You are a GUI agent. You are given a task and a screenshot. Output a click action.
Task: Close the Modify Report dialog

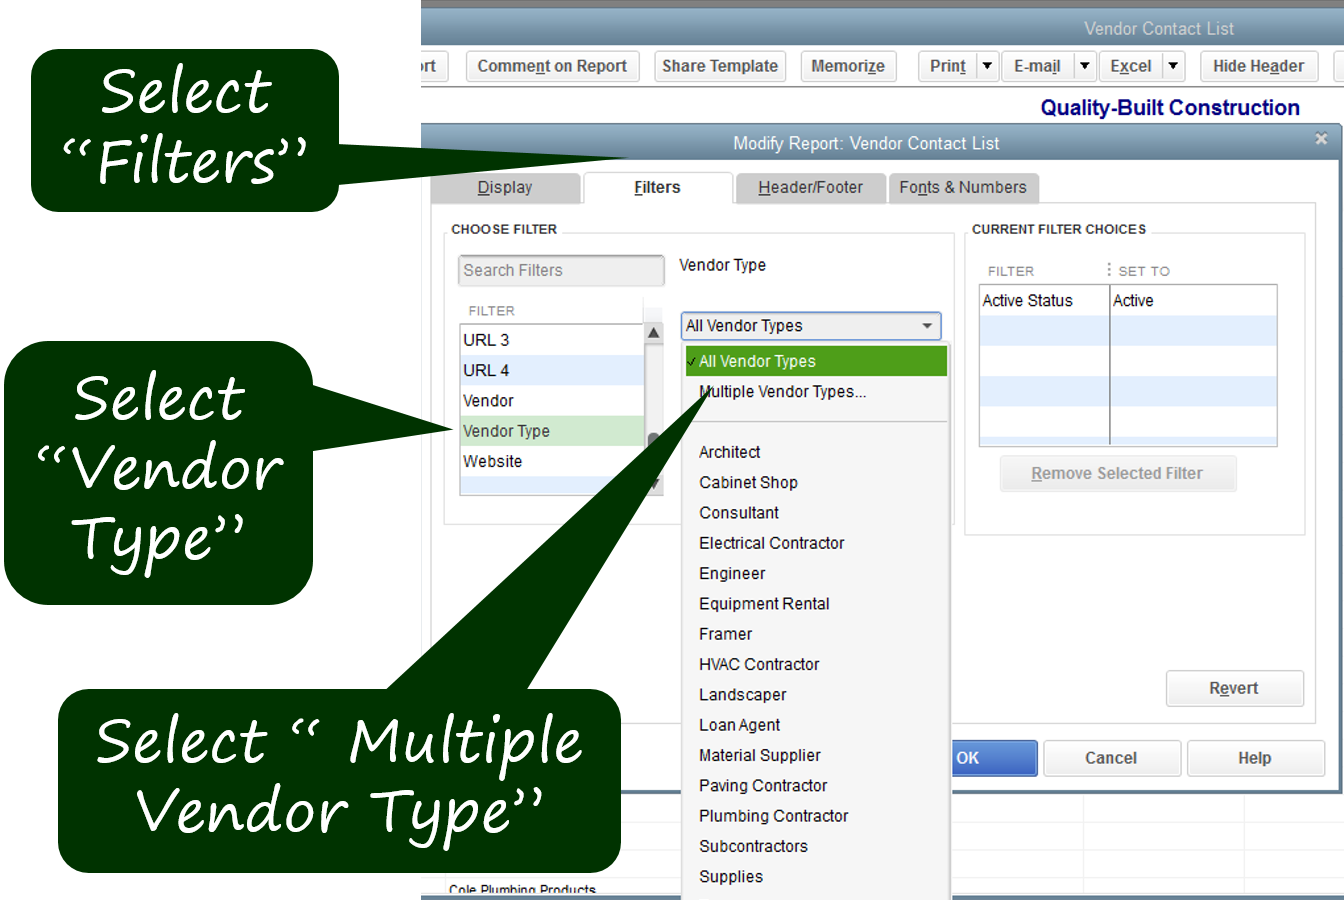point(1321,140)
